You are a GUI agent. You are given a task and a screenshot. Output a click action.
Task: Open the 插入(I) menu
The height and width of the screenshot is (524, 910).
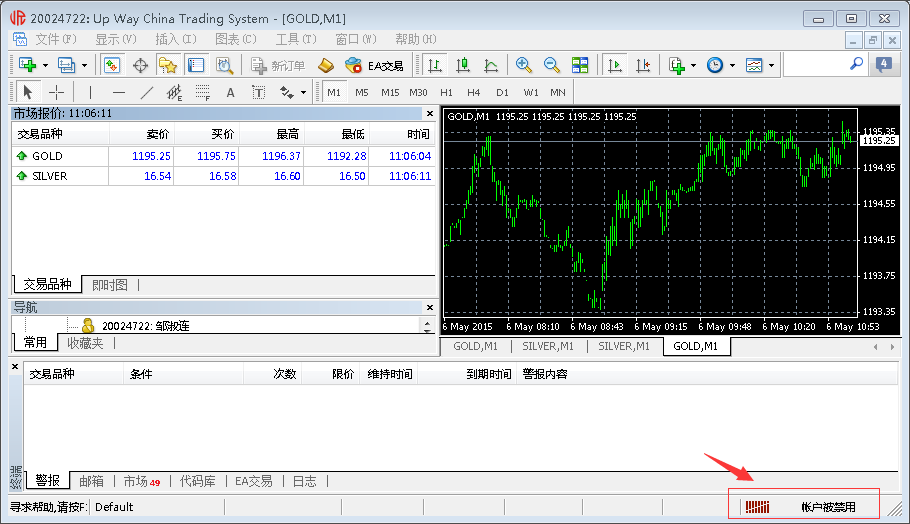(x=176, y=39)
